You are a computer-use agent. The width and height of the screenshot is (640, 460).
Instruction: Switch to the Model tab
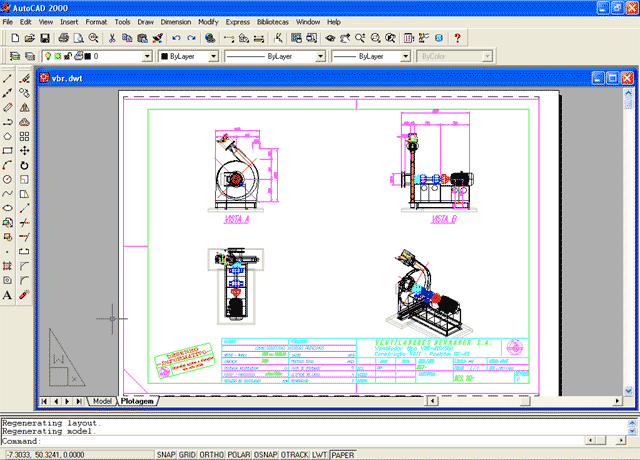click(101, 401)
